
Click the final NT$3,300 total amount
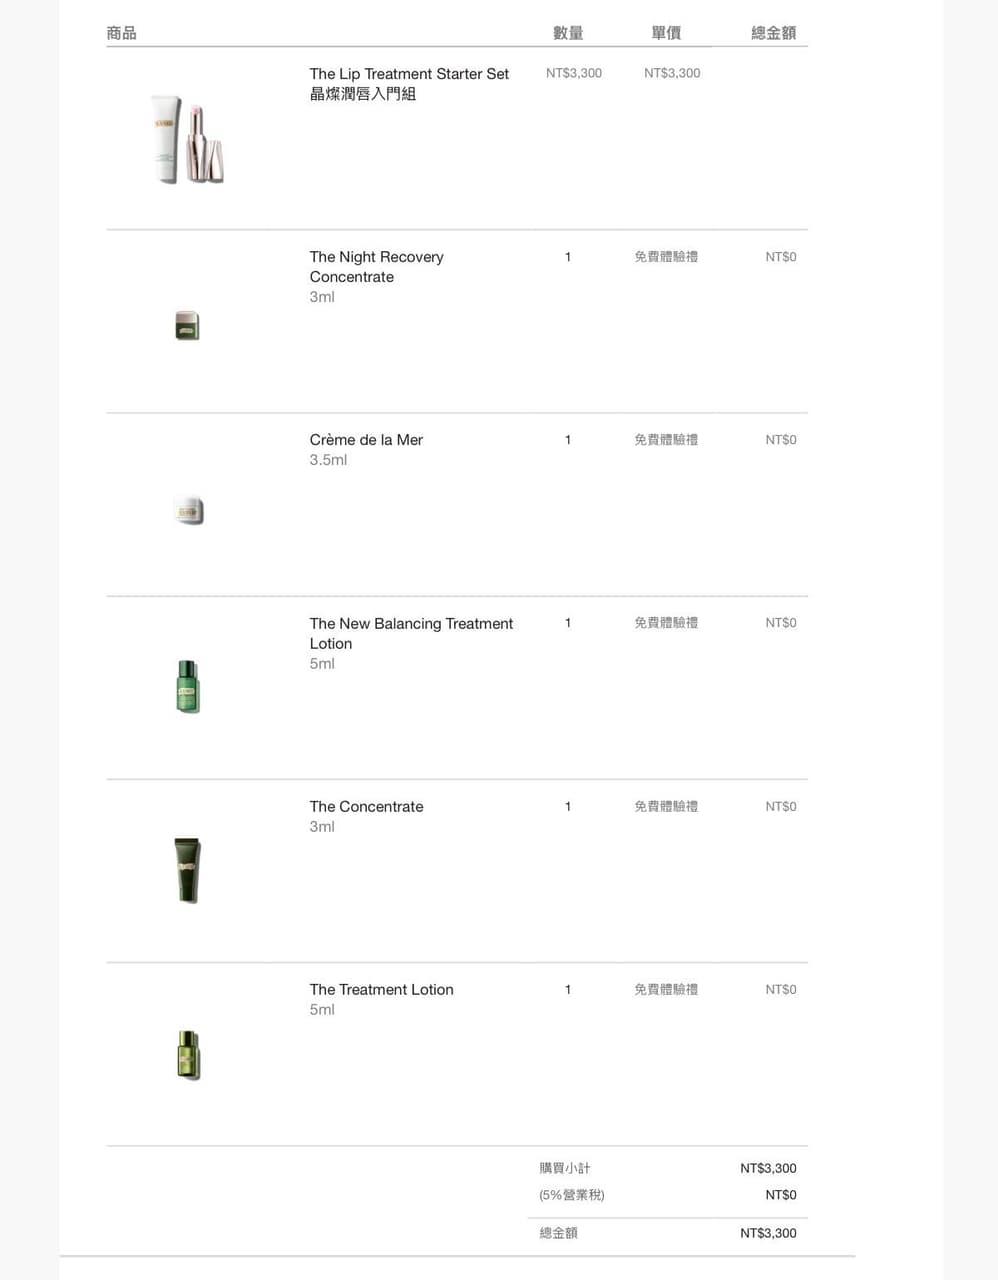768,1233
